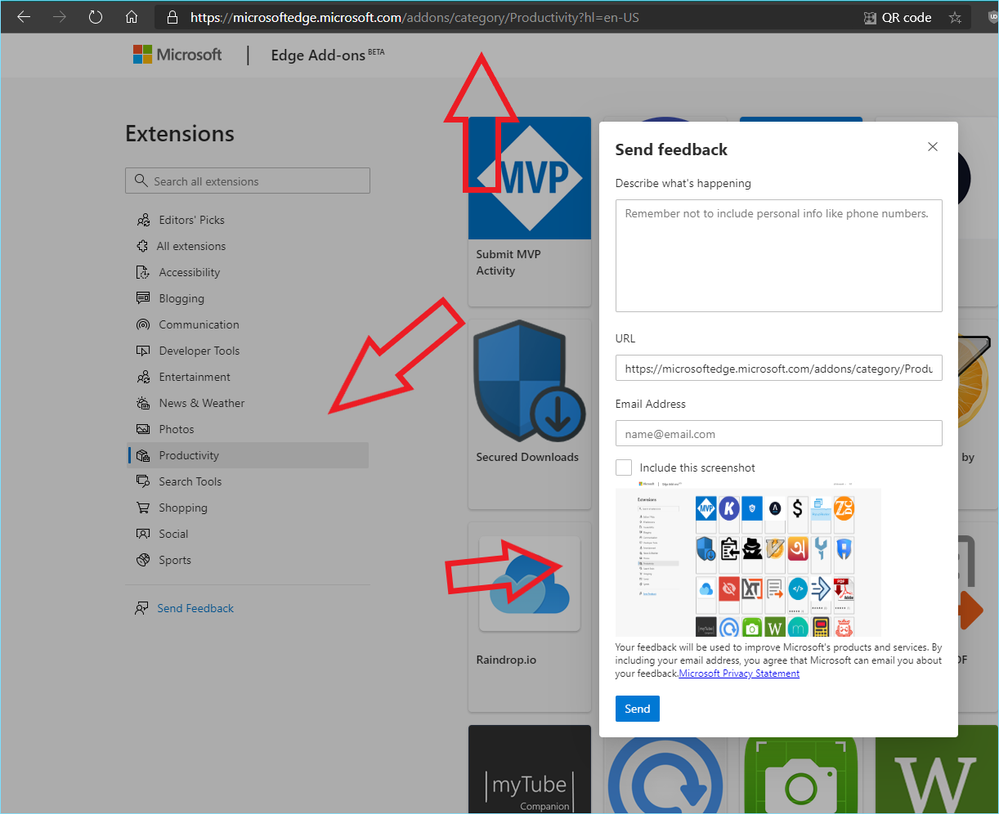The image size is (999, 814).
Task: Click the Send Feedback person icon
Action: click(141, 608)
